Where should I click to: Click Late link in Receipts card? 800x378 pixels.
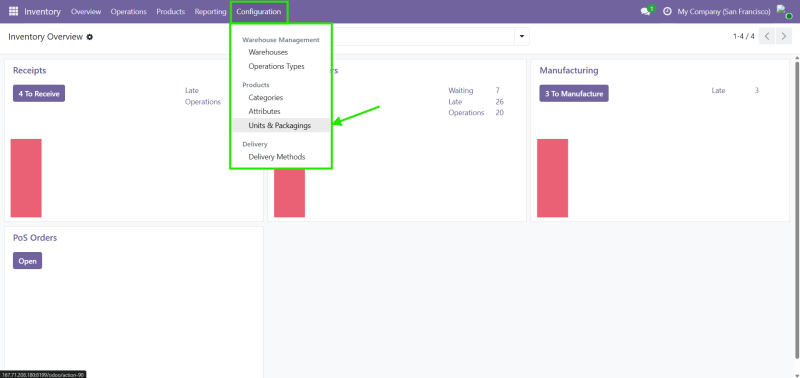pyautogui.click(x=192, y=90)
